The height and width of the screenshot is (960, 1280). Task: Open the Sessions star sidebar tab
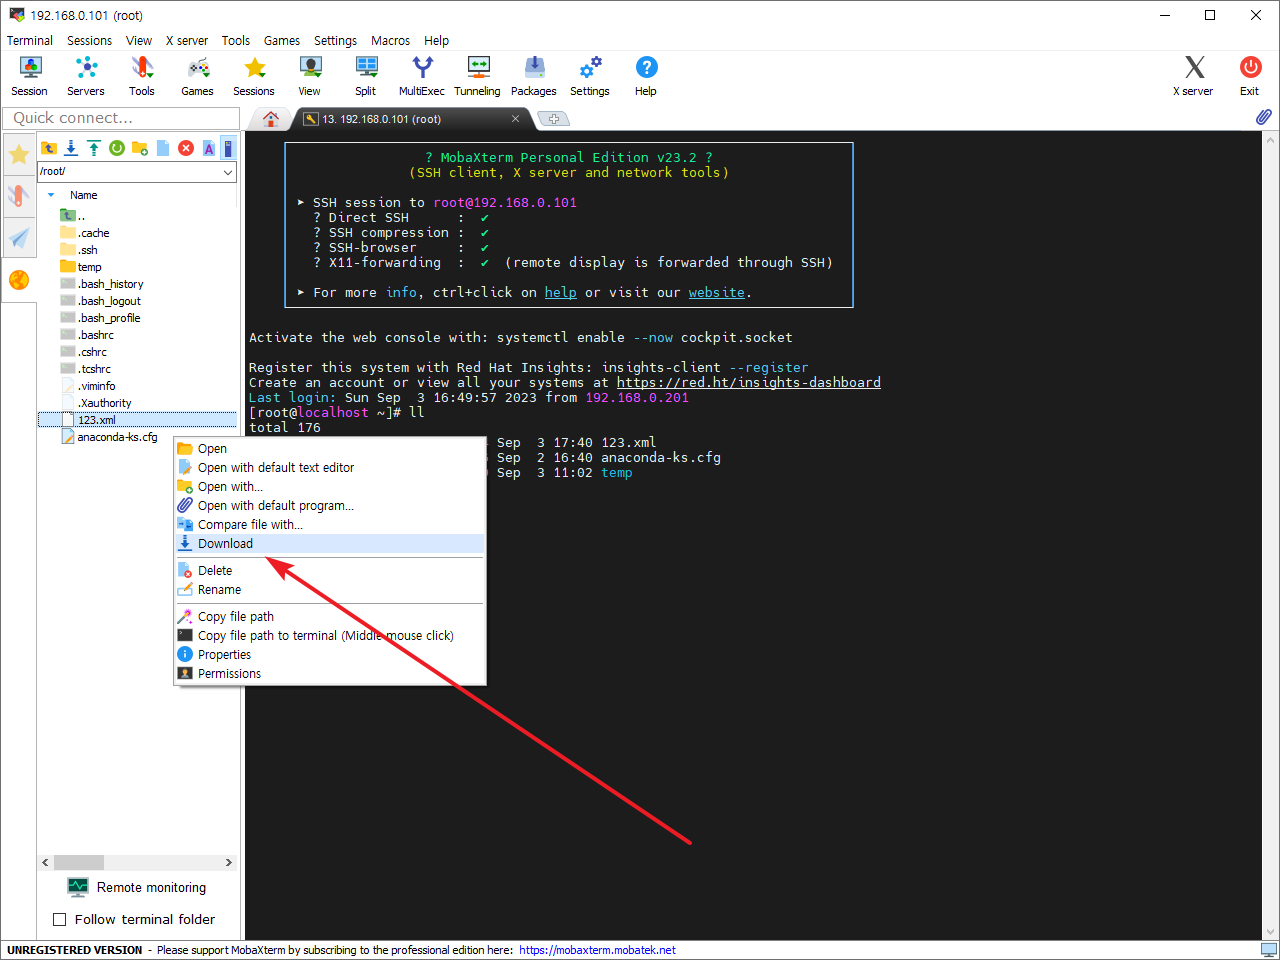pyautogui.click(x=19, y=155)
